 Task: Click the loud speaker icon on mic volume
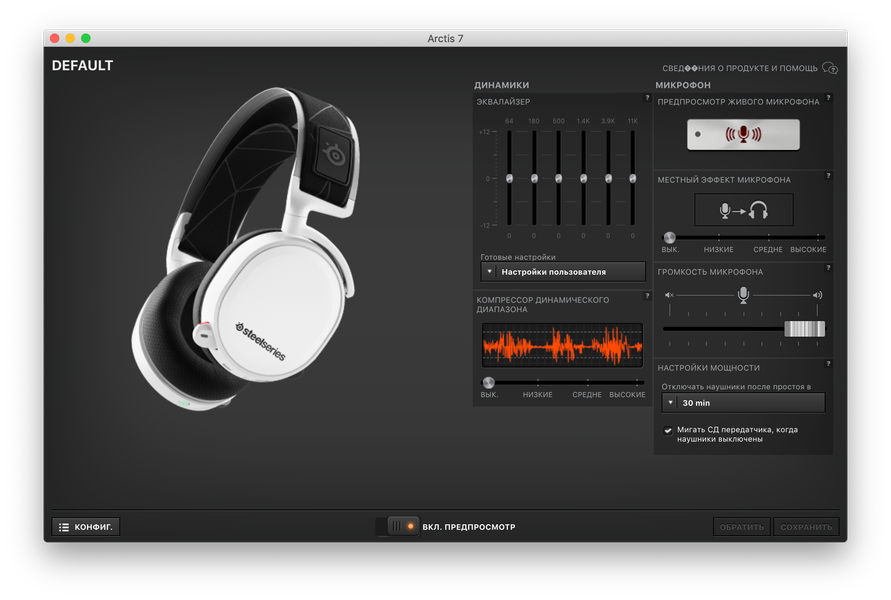(817, 295)
